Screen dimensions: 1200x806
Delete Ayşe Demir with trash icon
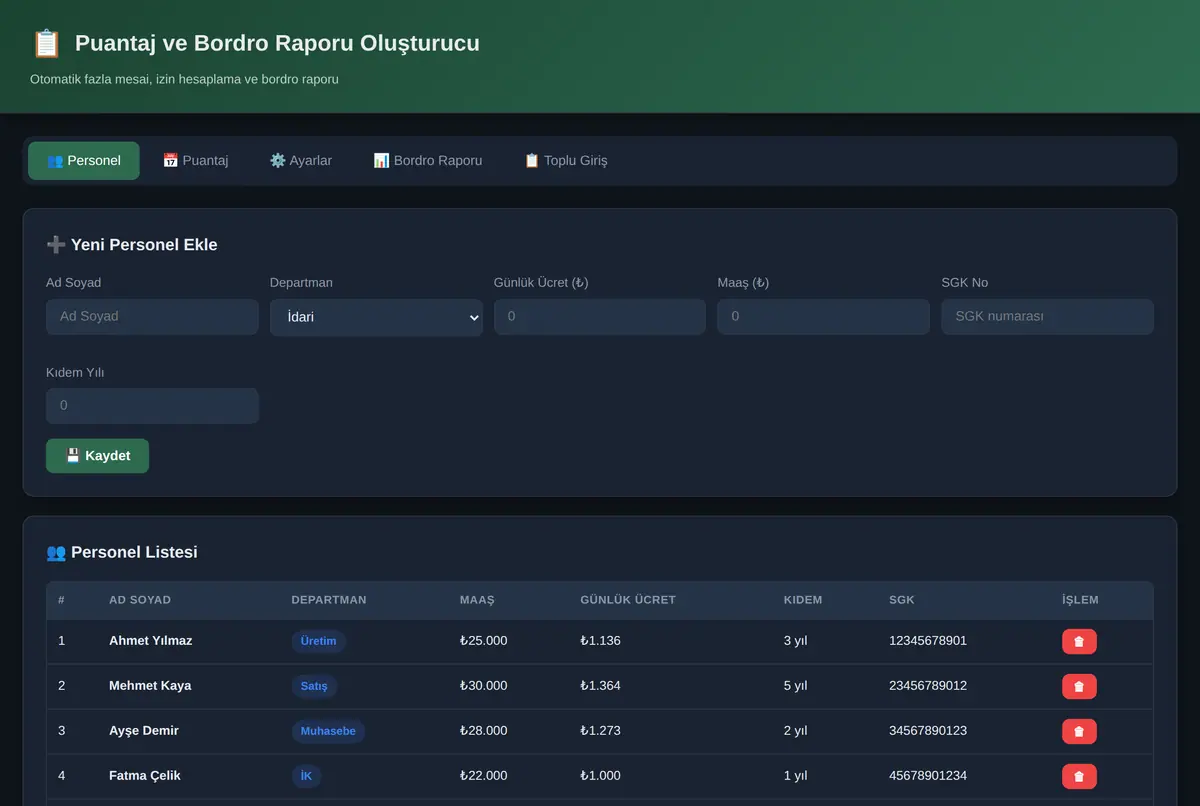click(x=1079, y=731)
